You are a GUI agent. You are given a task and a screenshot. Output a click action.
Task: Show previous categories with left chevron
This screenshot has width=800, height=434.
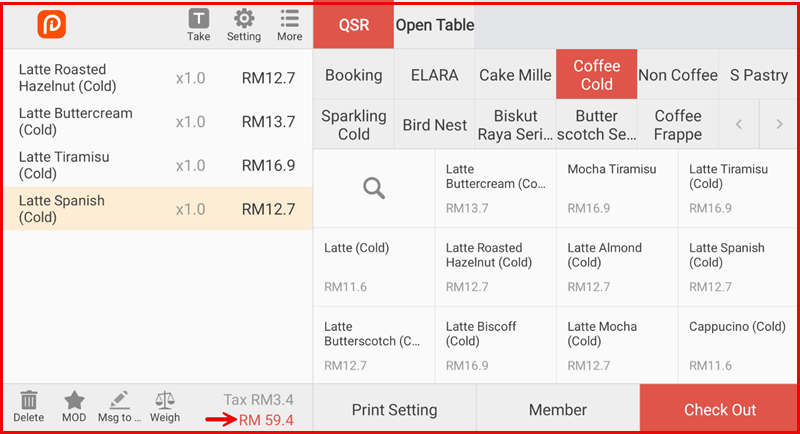(x=739, y=125)
